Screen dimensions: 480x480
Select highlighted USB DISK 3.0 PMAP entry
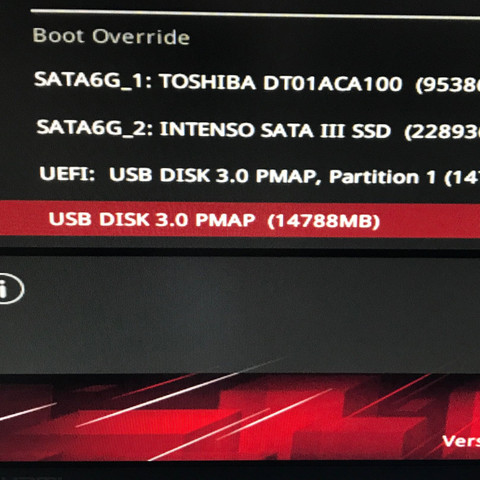240,219
